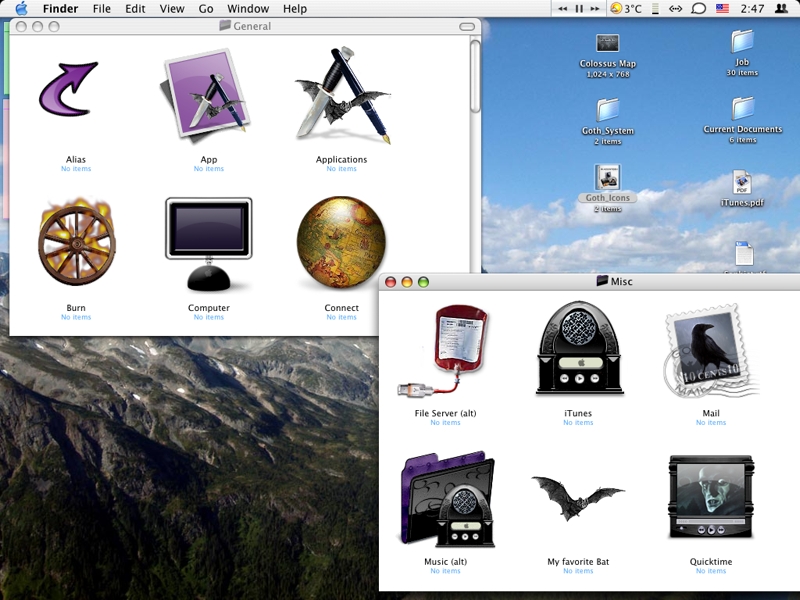The image size is (800, 600).
Task: Click the iTunes gothic radio icon
Action: (578, 349)
